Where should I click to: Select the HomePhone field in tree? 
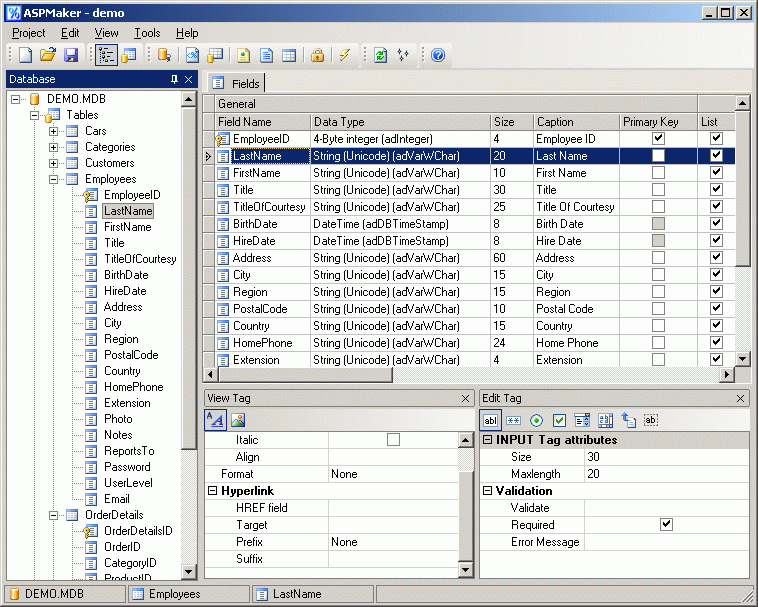(x=133, y=387)
